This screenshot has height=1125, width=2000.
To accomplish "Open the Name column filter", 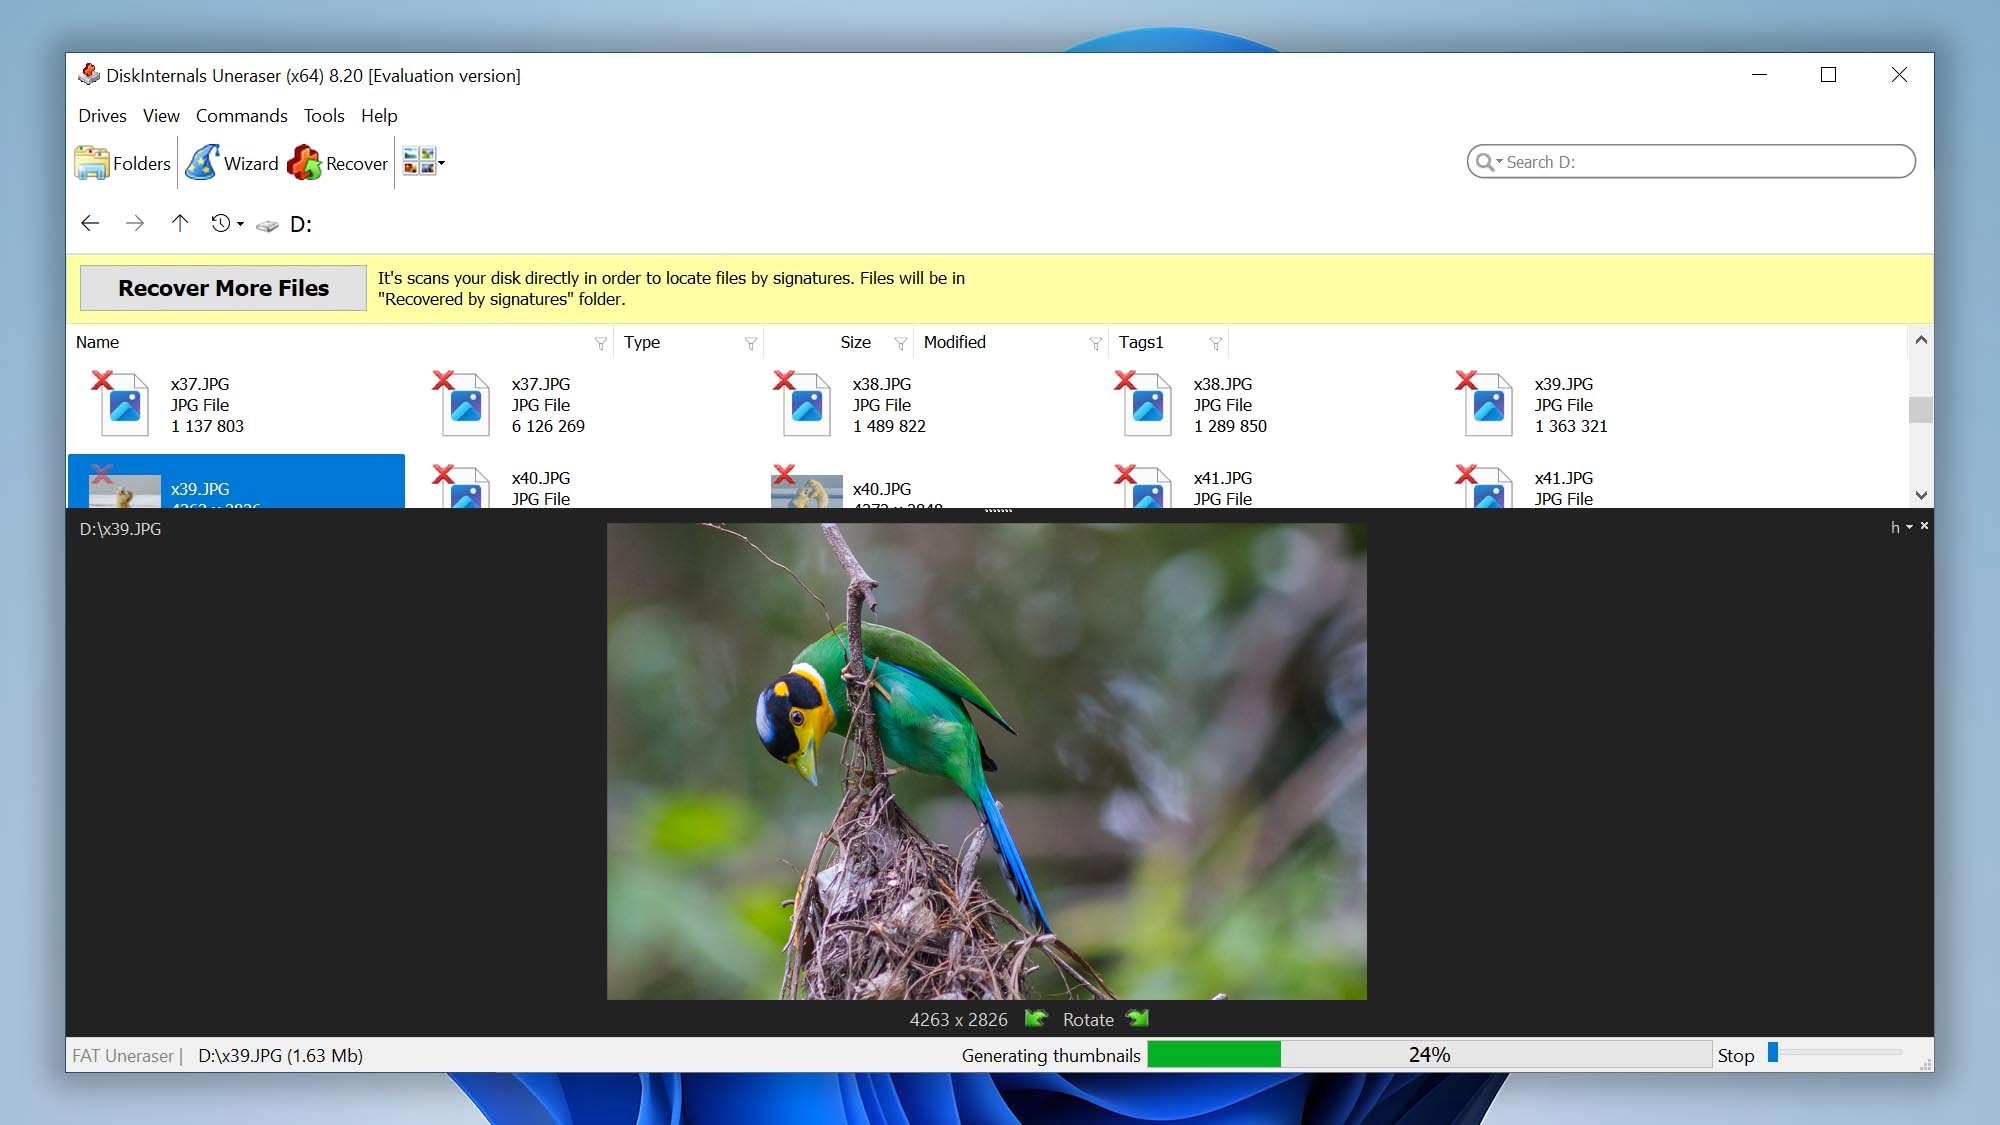I will point(600,343).
